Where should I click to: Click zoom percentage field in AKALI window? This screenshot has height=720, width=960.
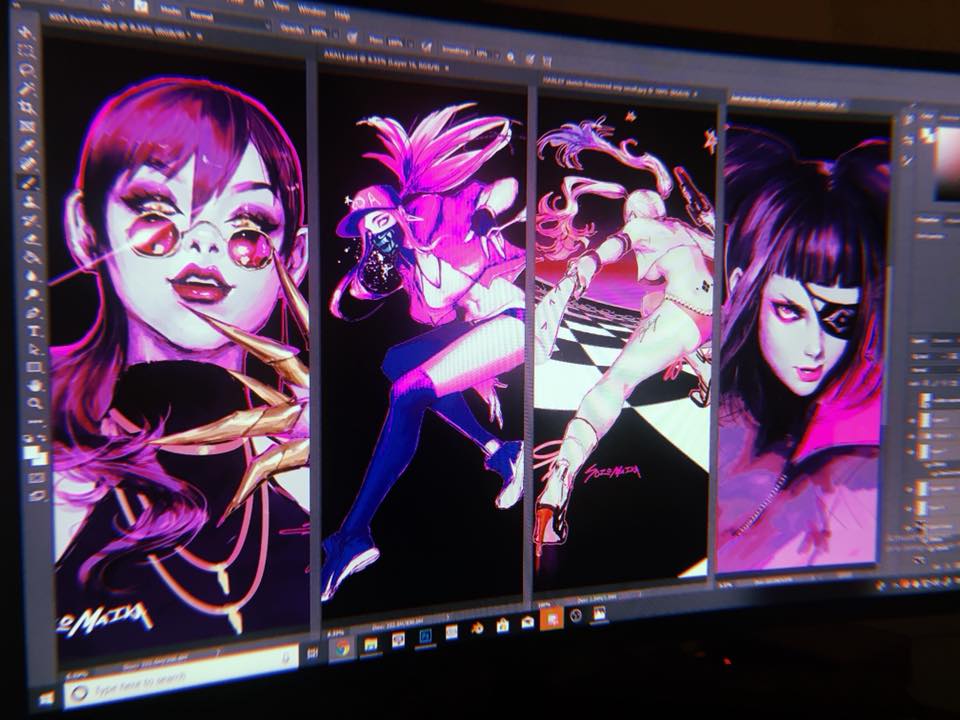click(336, 633)
